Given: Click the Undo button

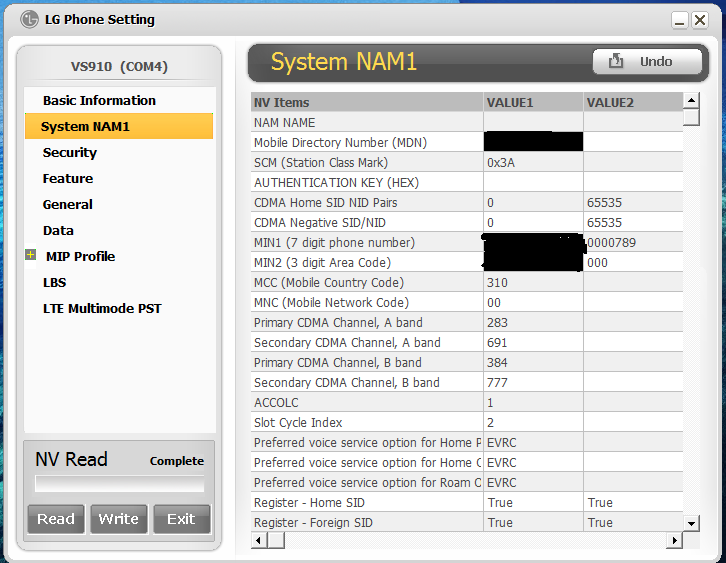Looking at the screenshot, I should (646, 62).
